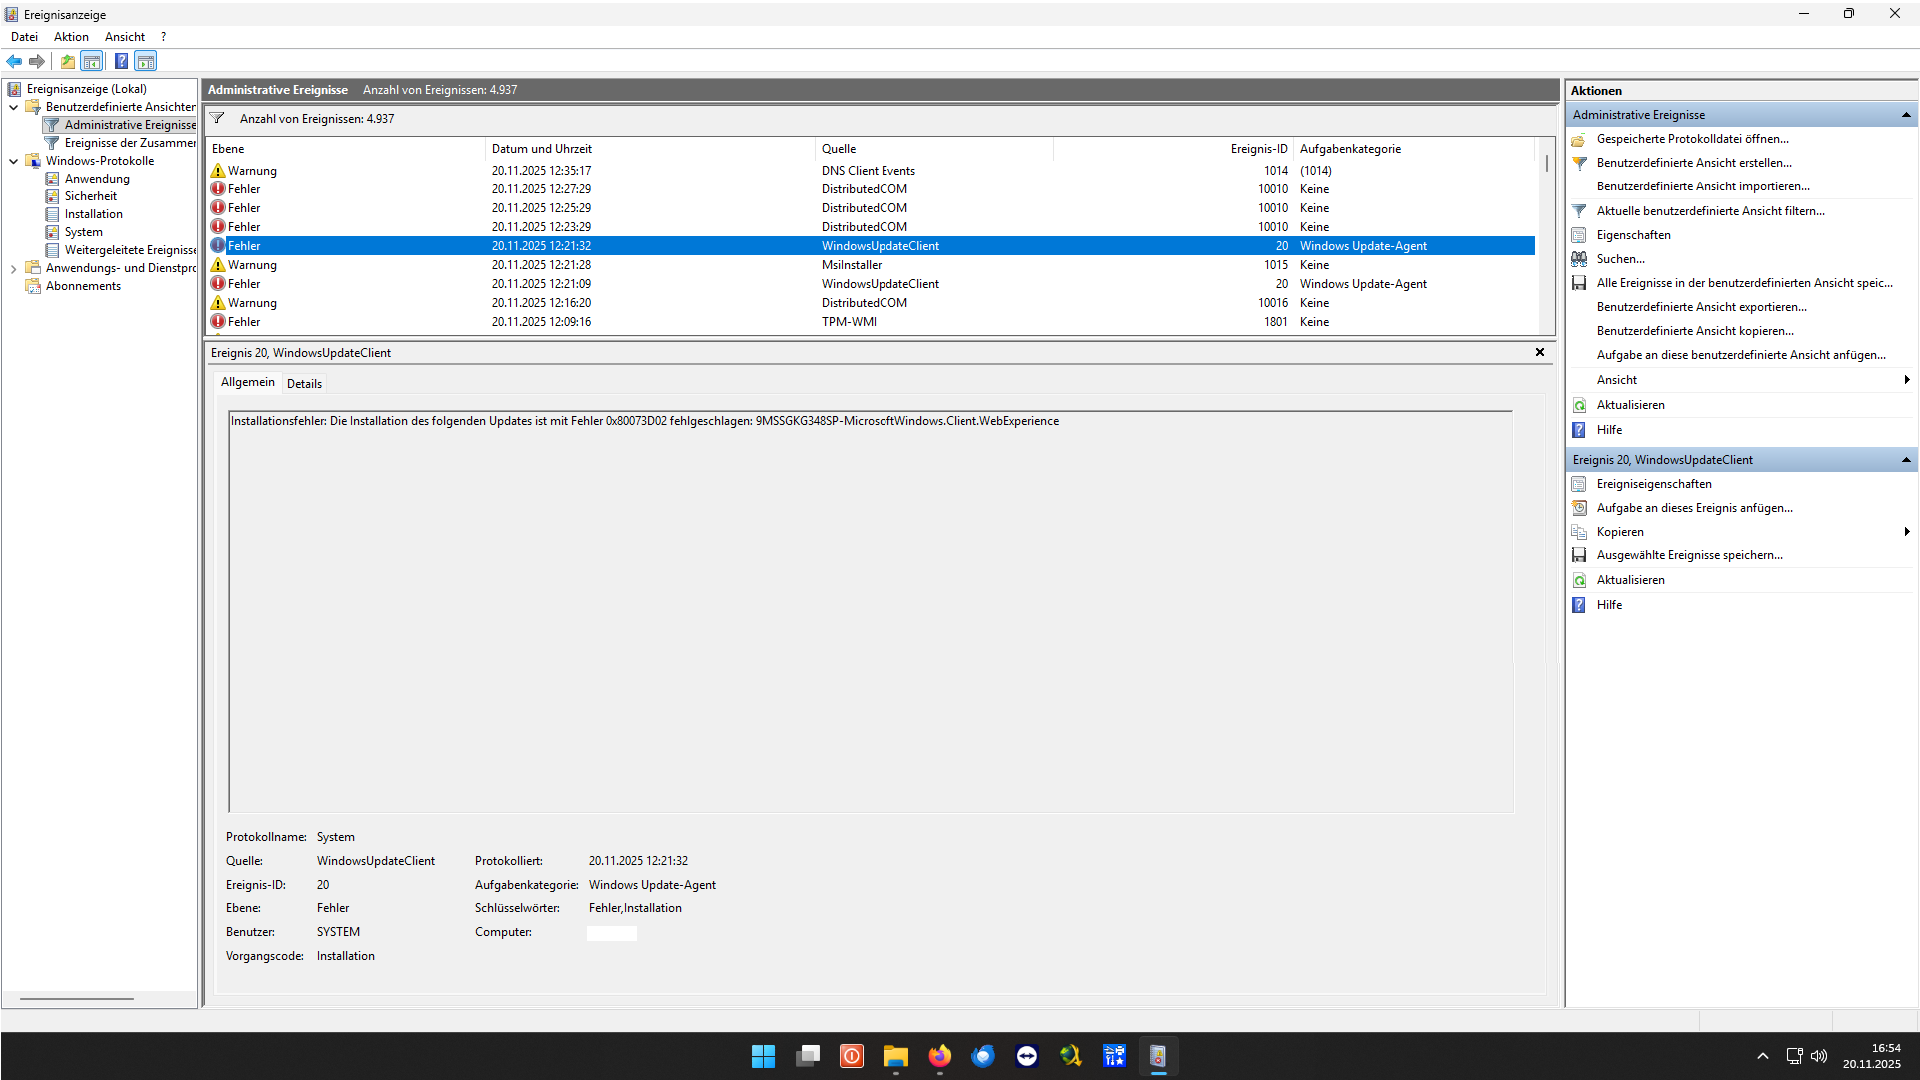Close the event preview pane with X
Image resolution: width=1920 pixels, height=1080 pixels.
[x=1540, y=352]
